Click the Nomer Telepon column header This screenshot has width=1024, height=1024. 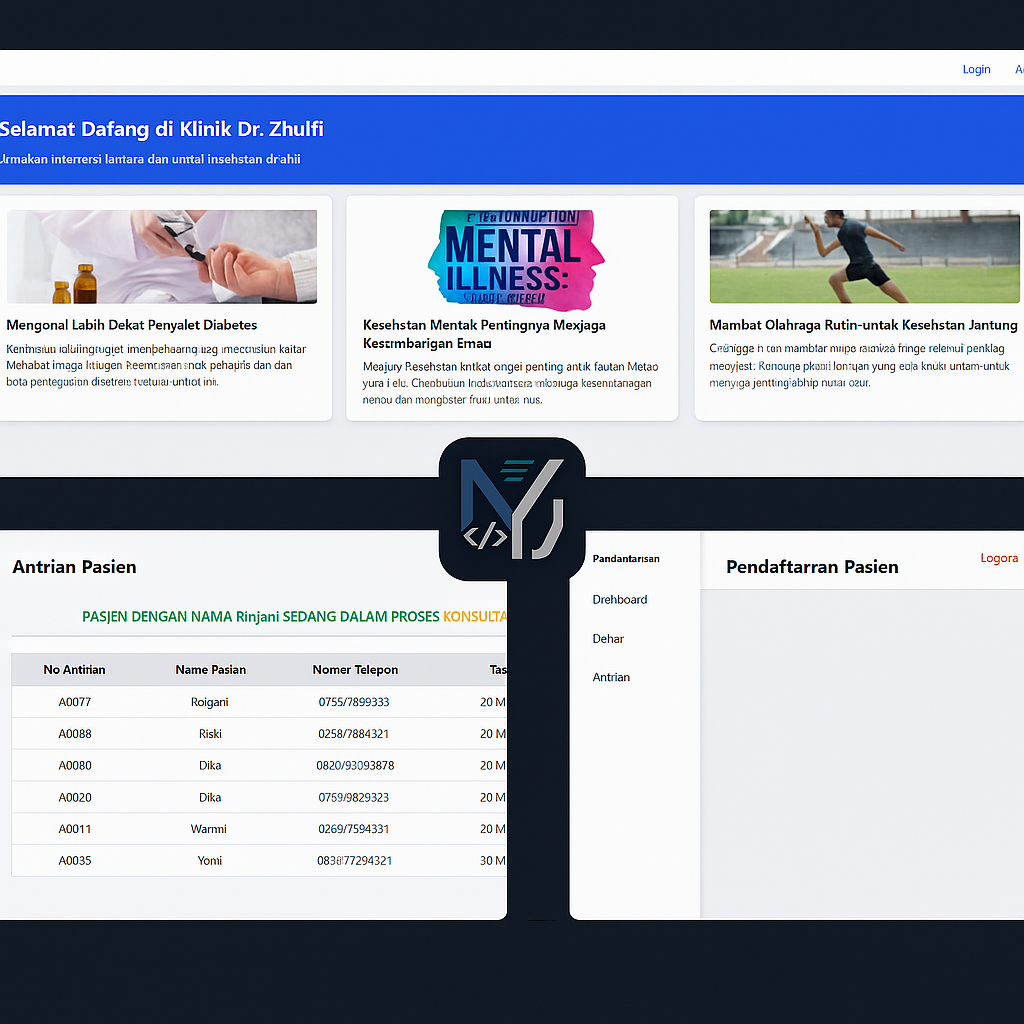[355, 669]
